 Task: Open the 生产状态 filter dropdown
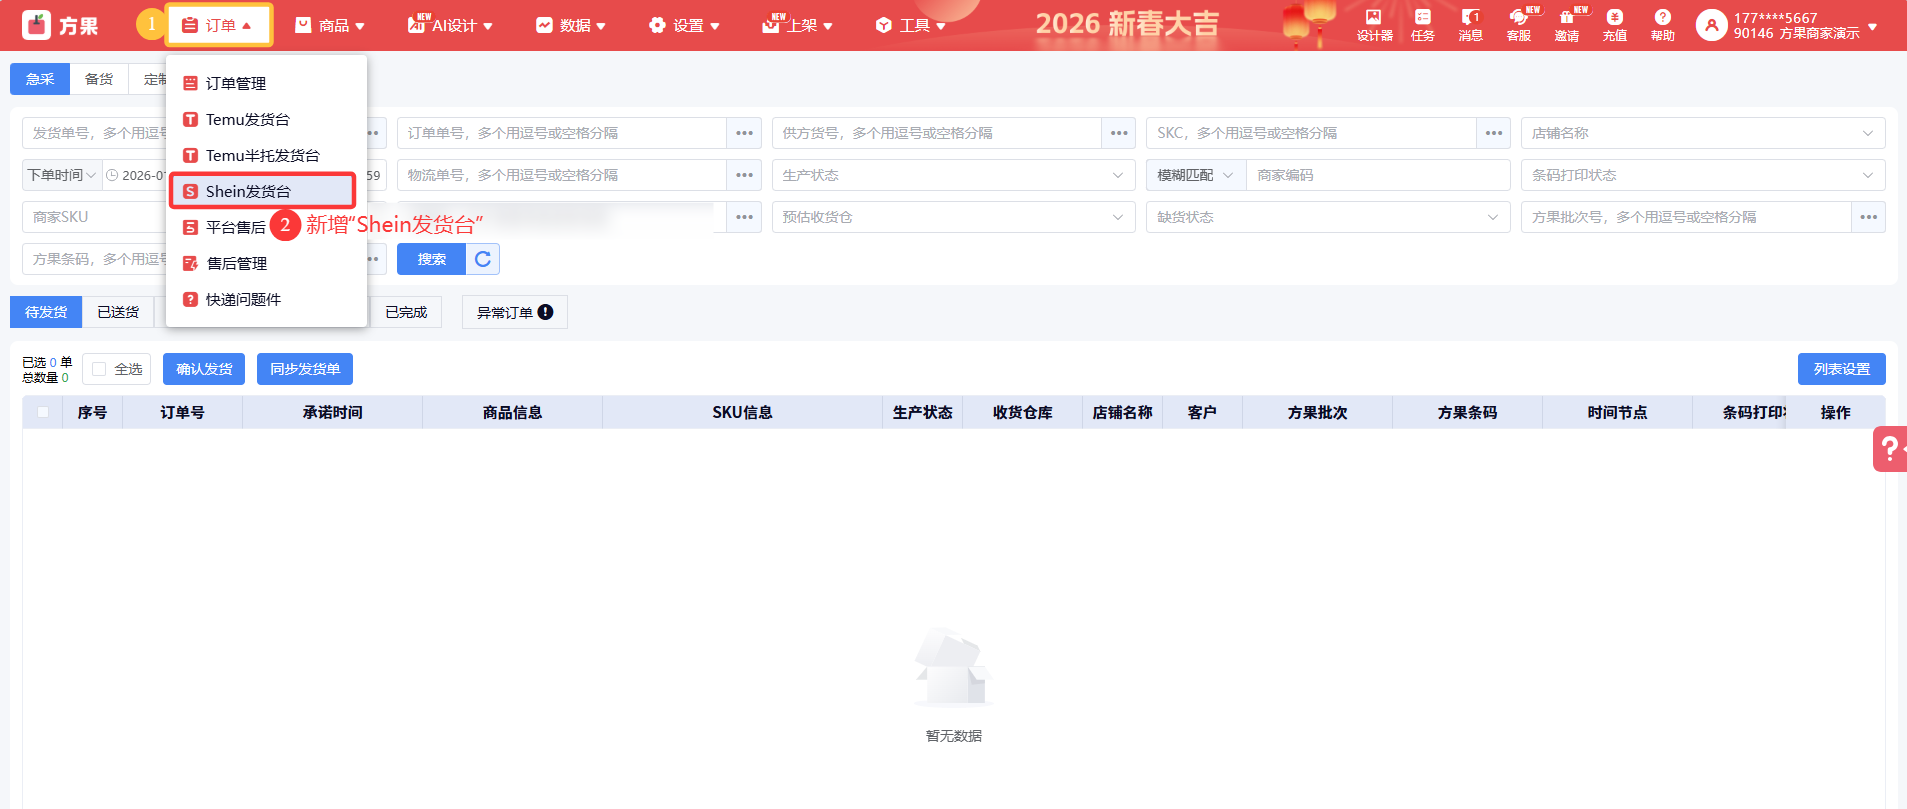(954, 175)
